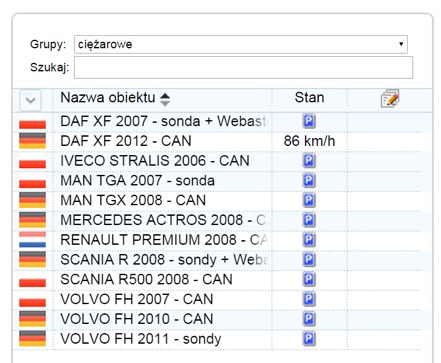Click German flag for MAN TGX 2008

pyautogui.click(x=32, y=200)
